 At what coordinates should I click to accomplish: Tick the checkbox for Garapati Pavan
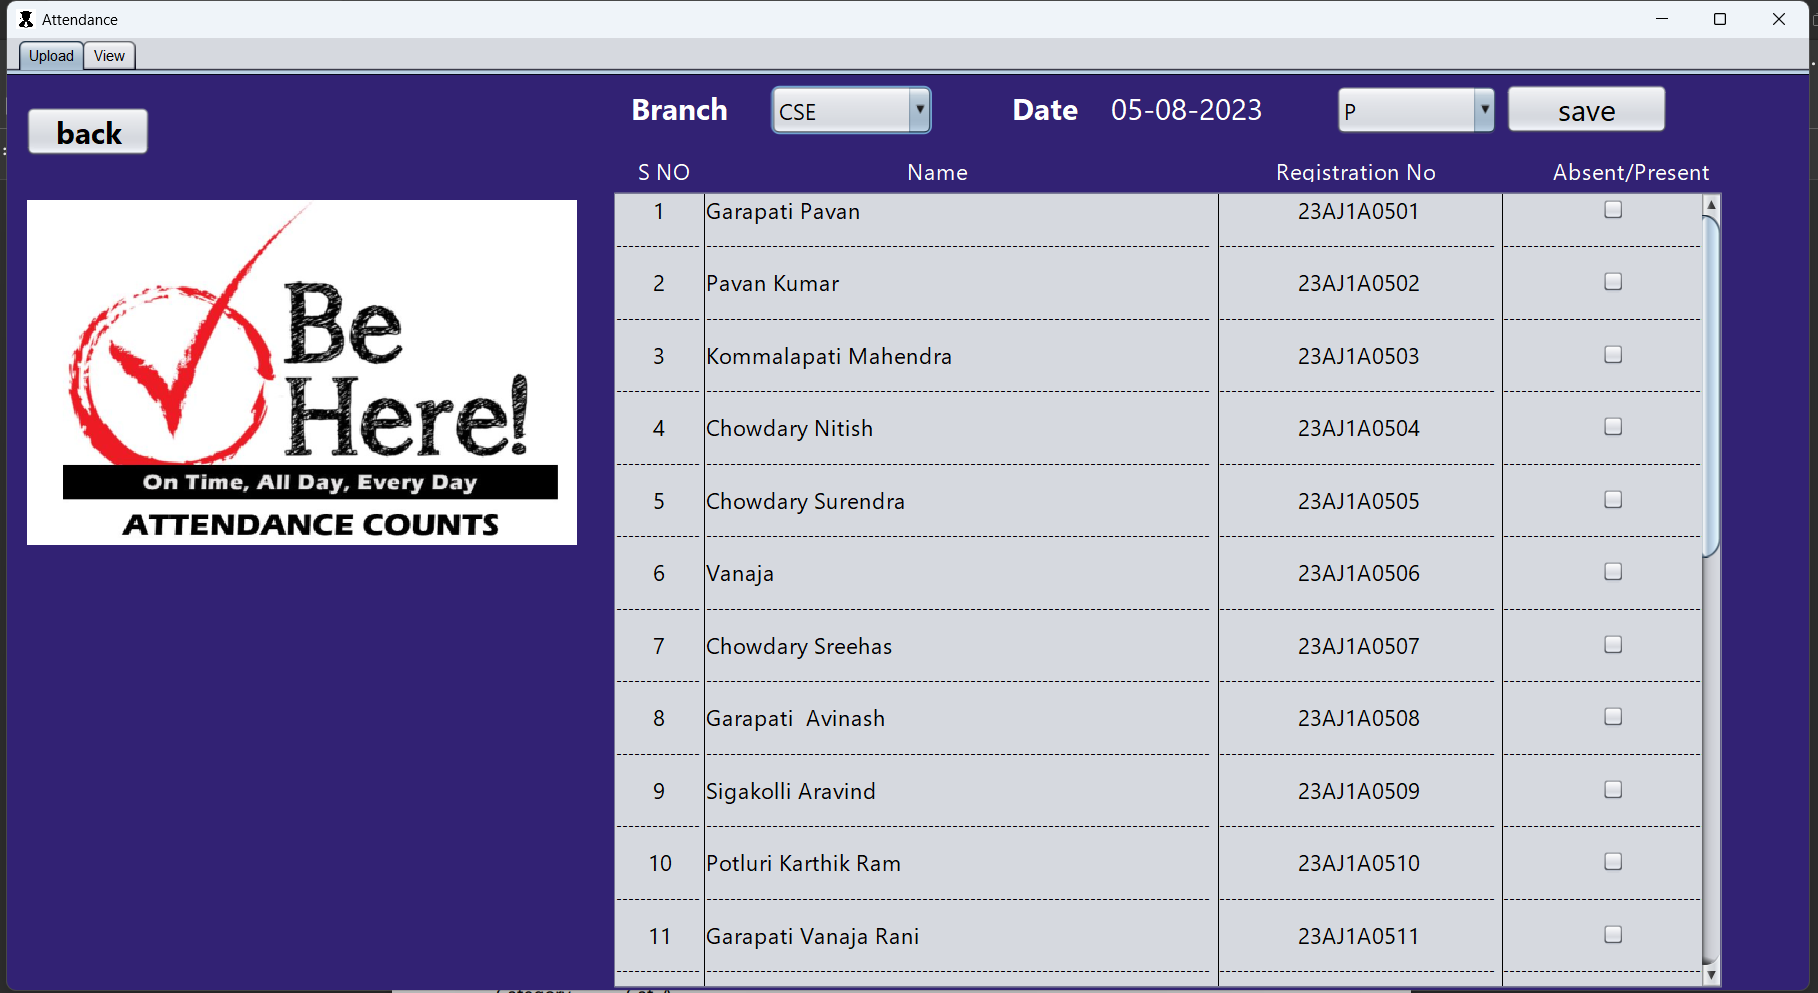tap(1613, 209)
